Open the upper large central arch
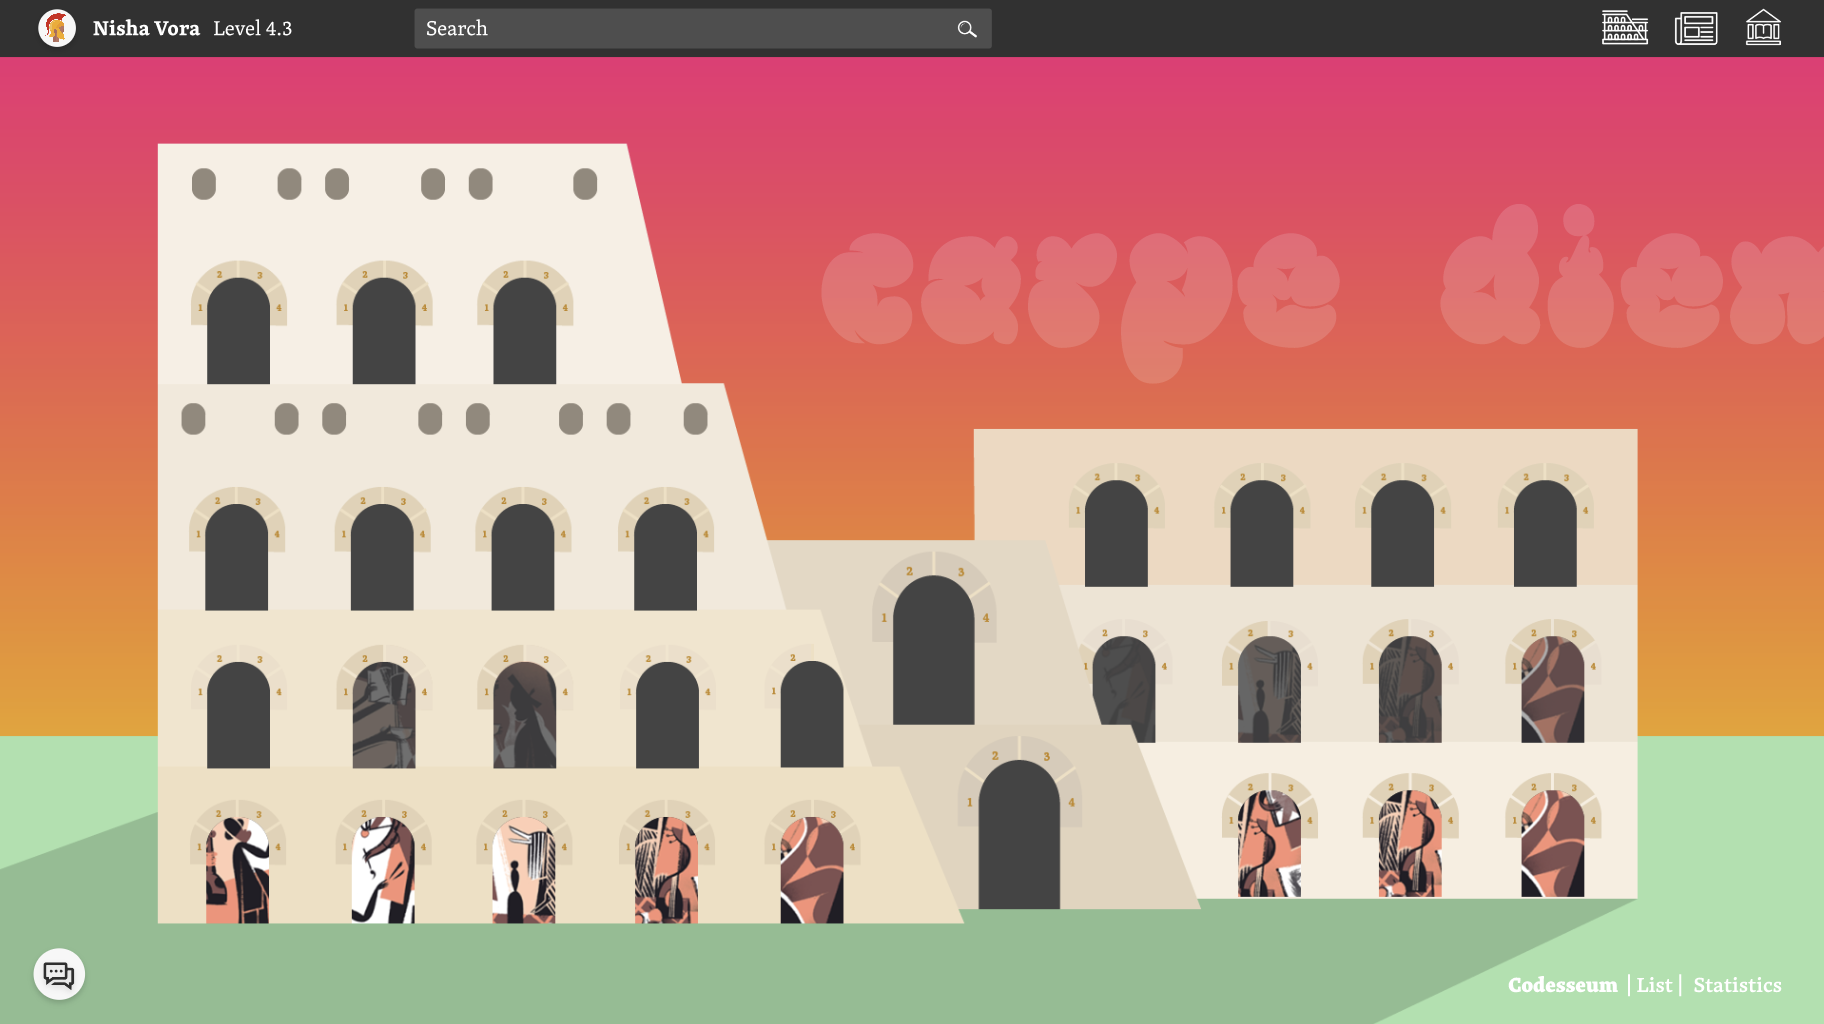This screenshot has height=1024, width=1824. 933,650
